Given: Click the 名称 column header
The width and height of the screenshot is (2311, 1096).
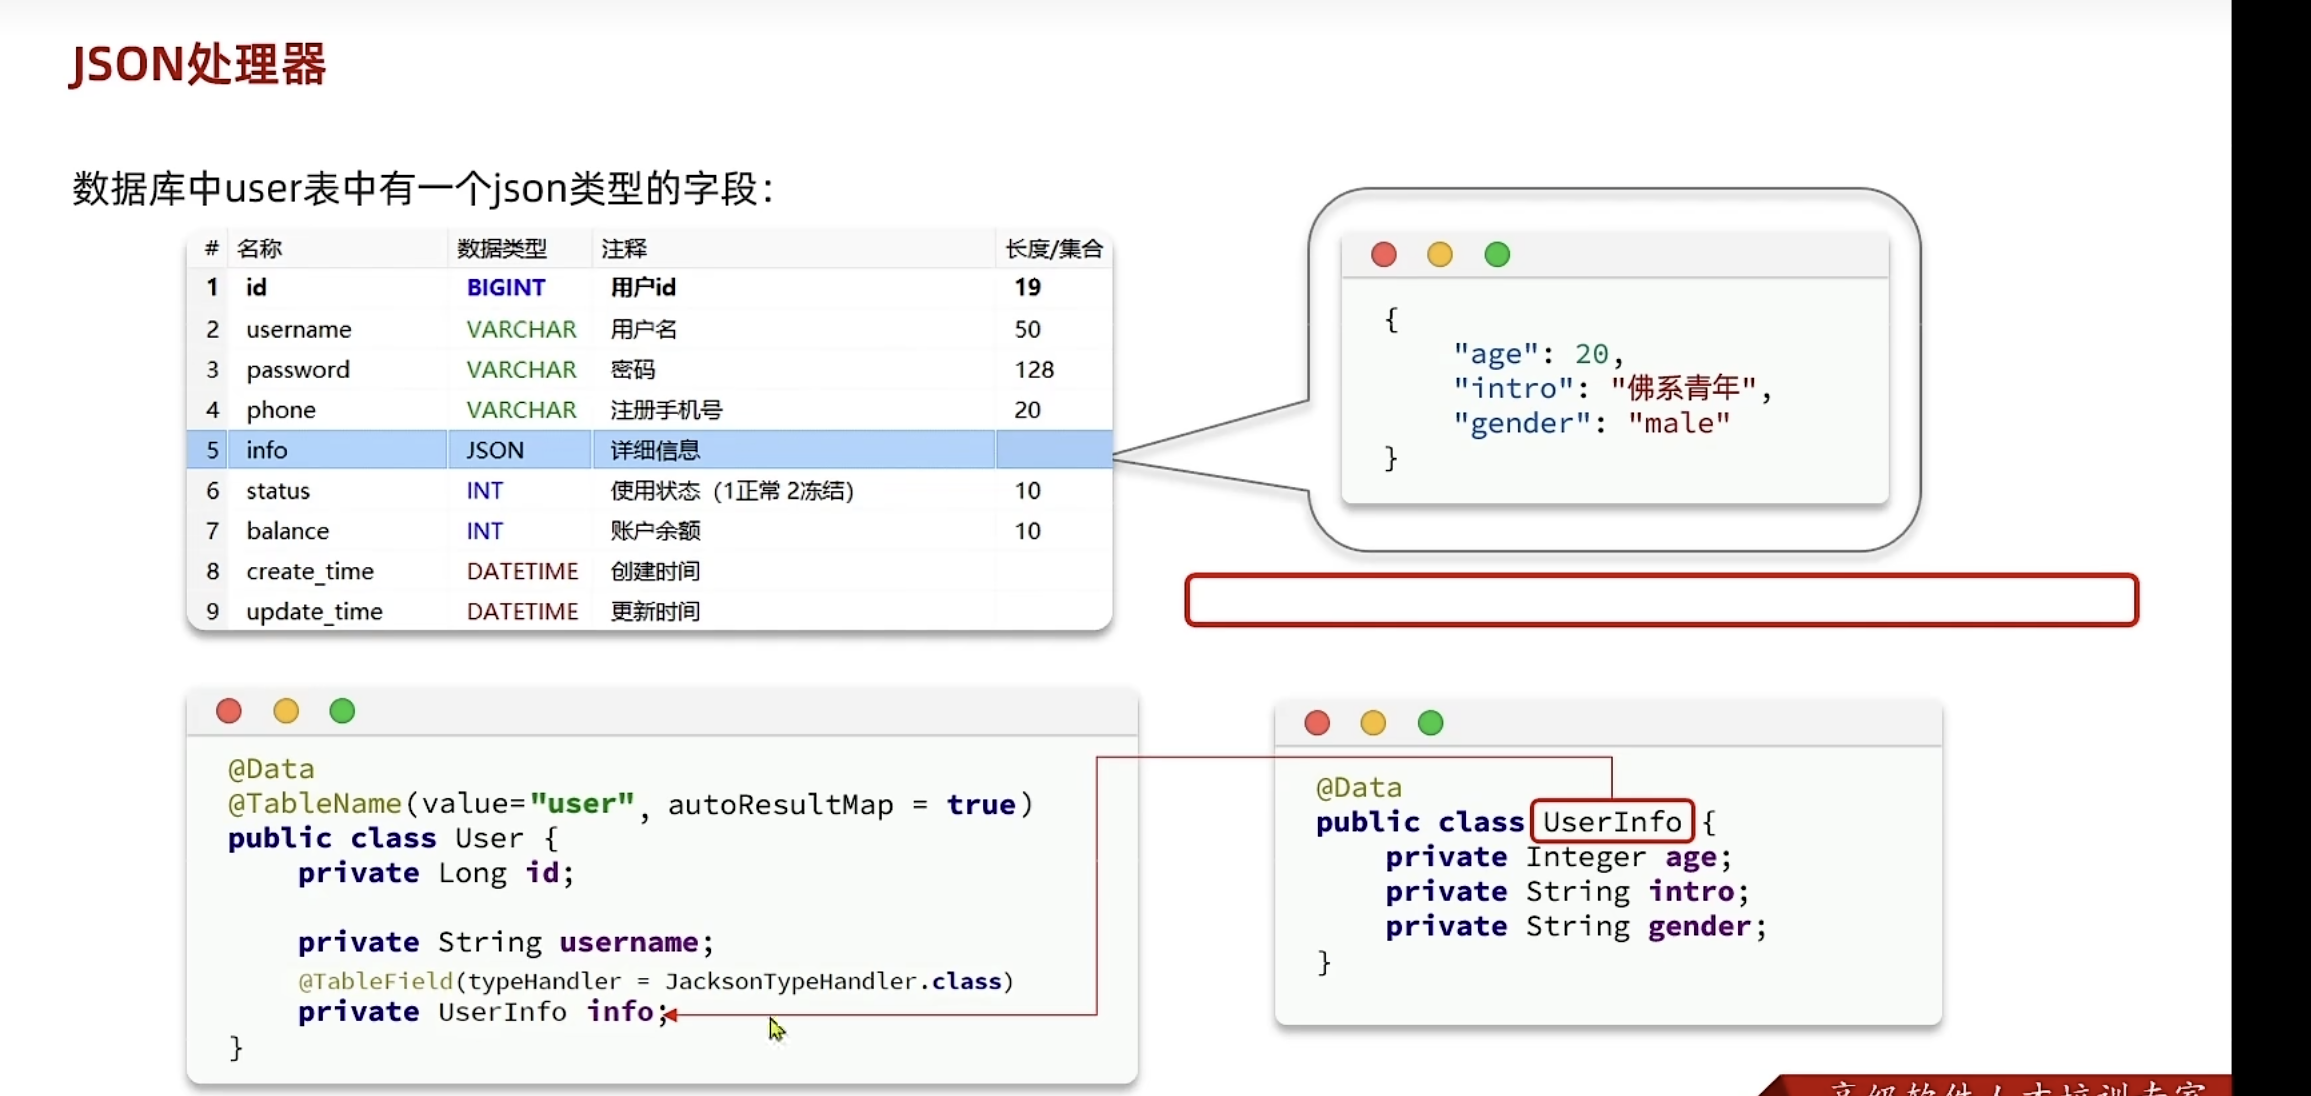Looking at the screenshot, I should tap(260, 249).
